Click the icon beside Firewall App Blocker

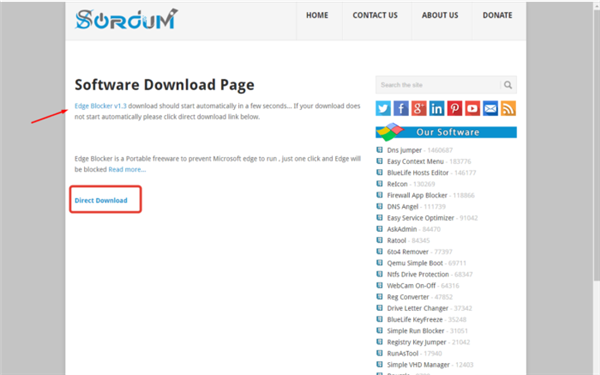[380, 195]
